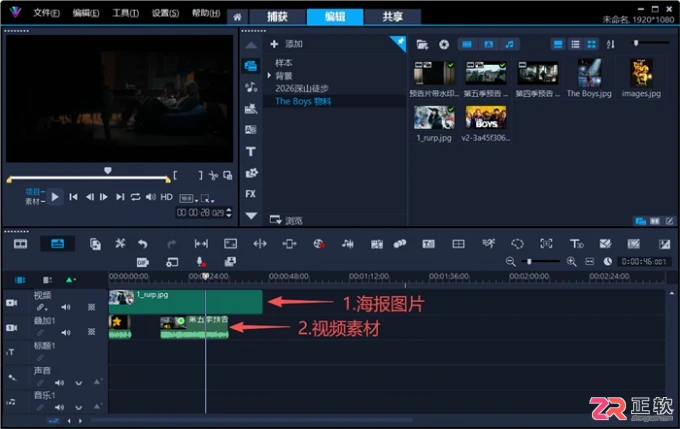Open the record/capture microphone option
680x429 pixels.
(200, 262)
